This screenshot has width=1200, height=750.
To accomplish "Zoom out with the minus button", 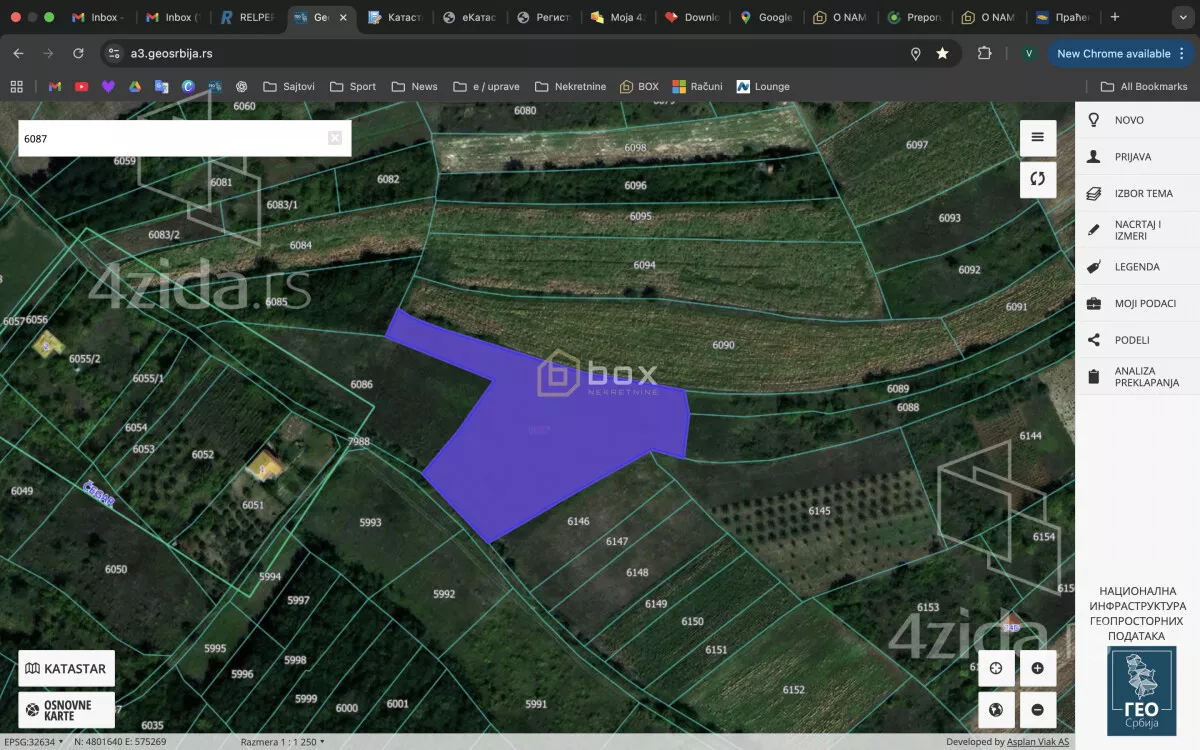I will click(x=1037, y=710).
